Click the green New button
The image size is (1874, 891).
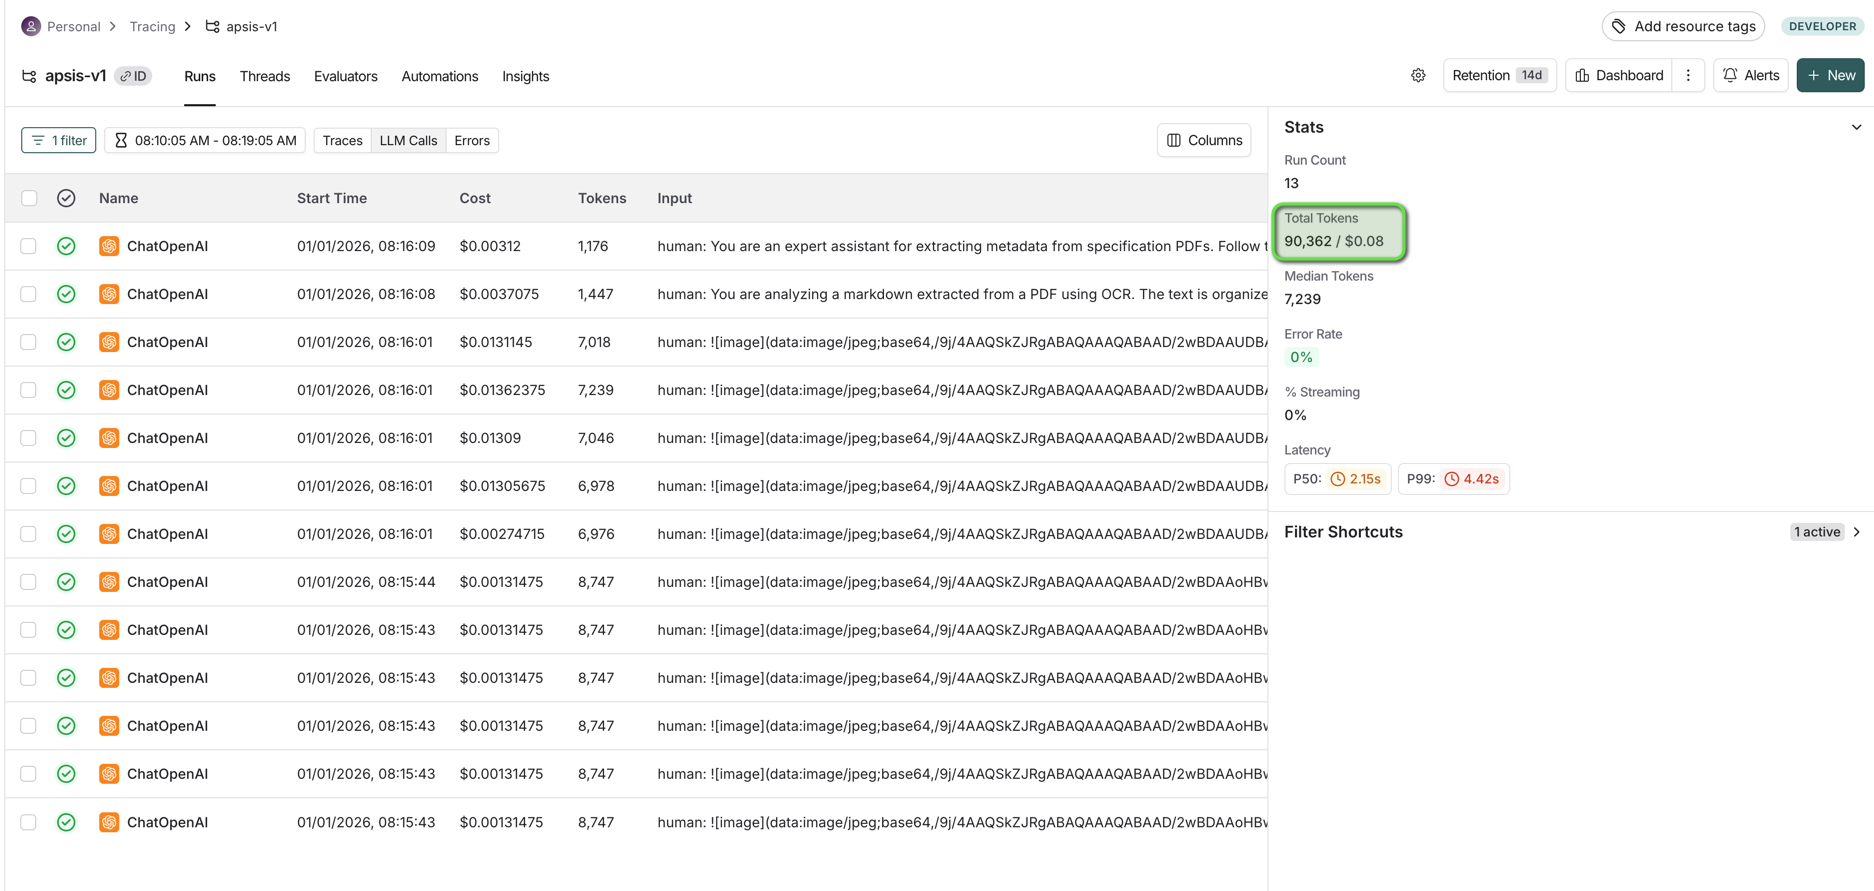[x=1830, y=76]
